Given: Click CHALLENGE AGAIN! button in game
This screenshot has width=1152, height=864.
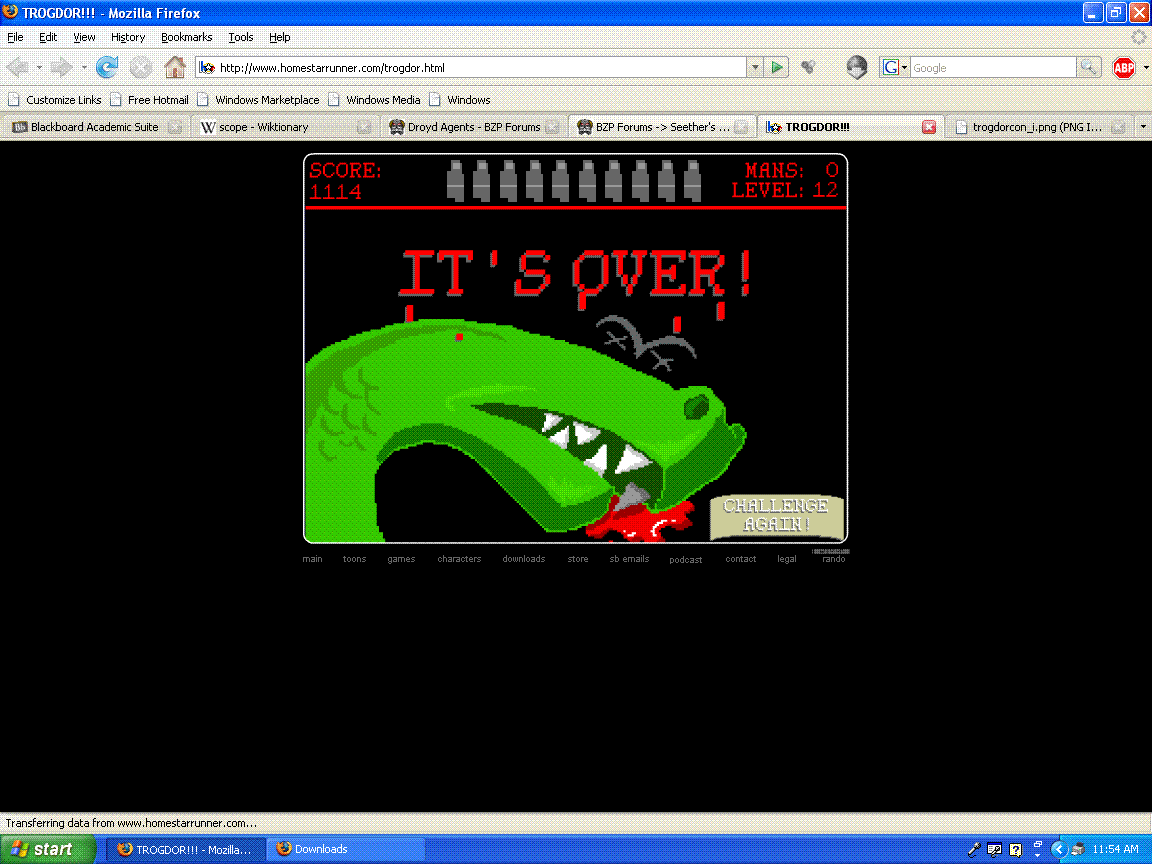Looking at the screenshot, I should (x=776, y=515).
